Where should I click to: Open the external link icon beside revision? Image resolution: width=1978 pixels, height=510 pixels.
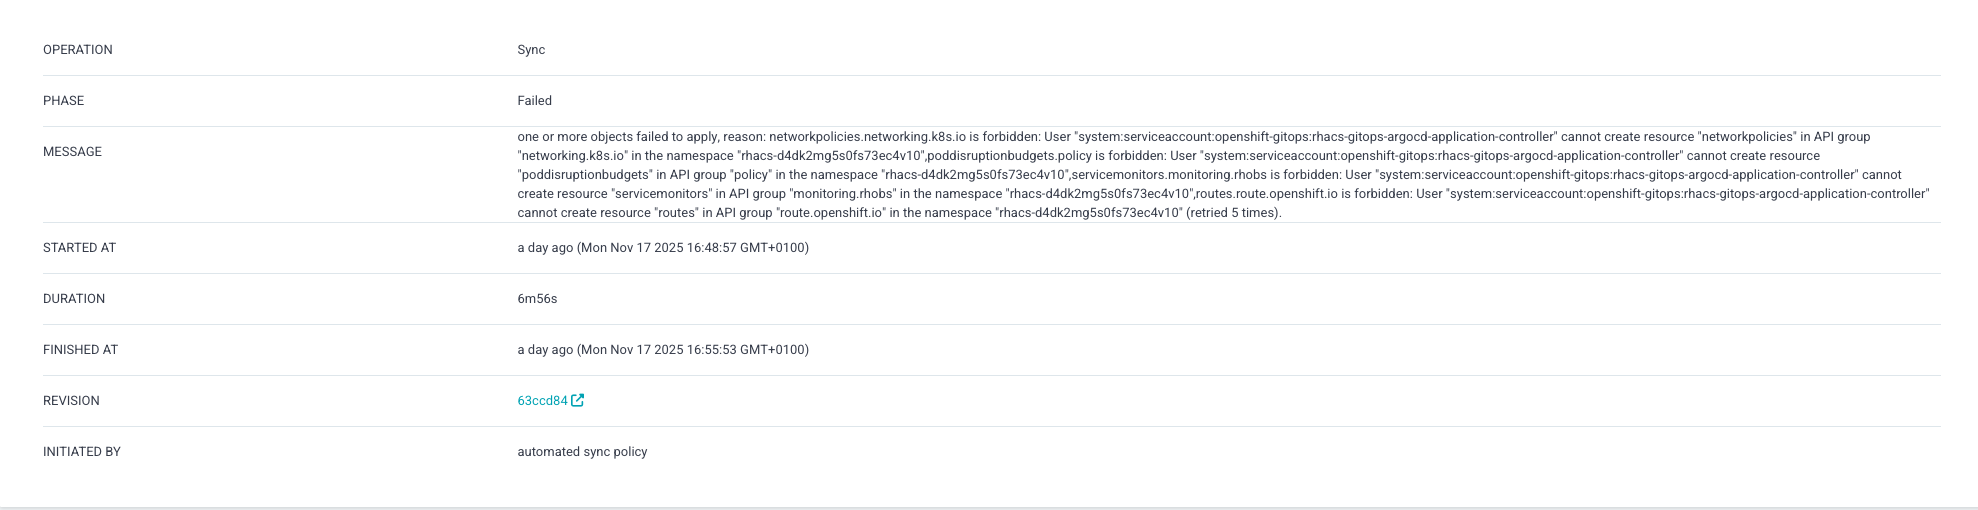578,401
